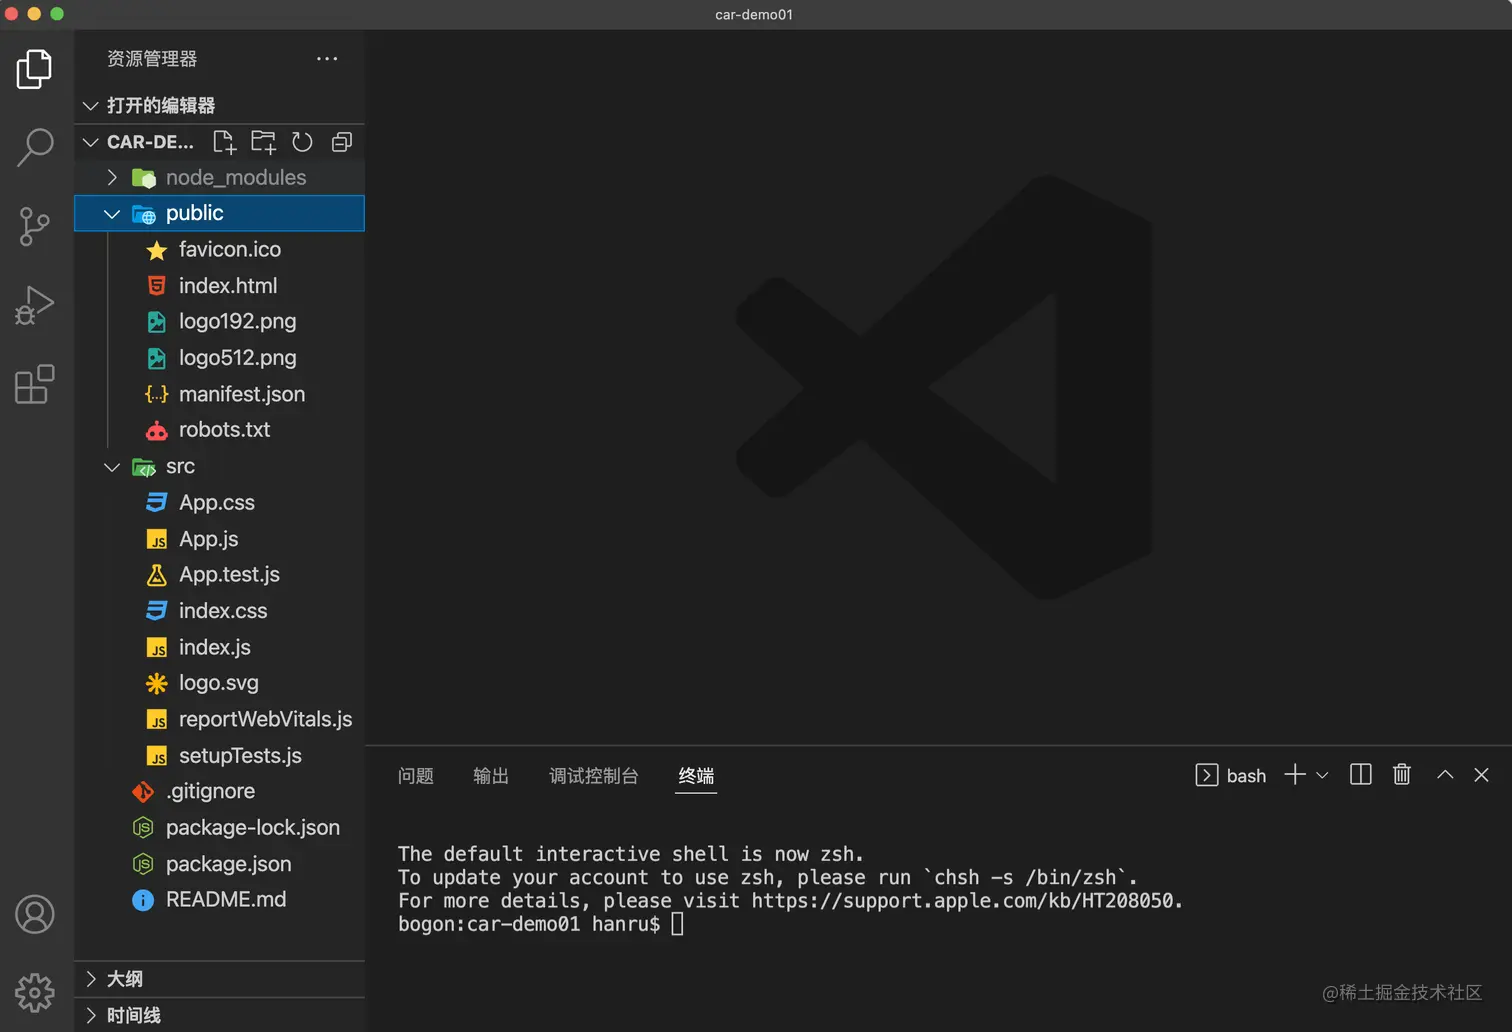Maximize the panel with up chevron
The height and width of the screenshot is (1032, 1512).
1445,775
